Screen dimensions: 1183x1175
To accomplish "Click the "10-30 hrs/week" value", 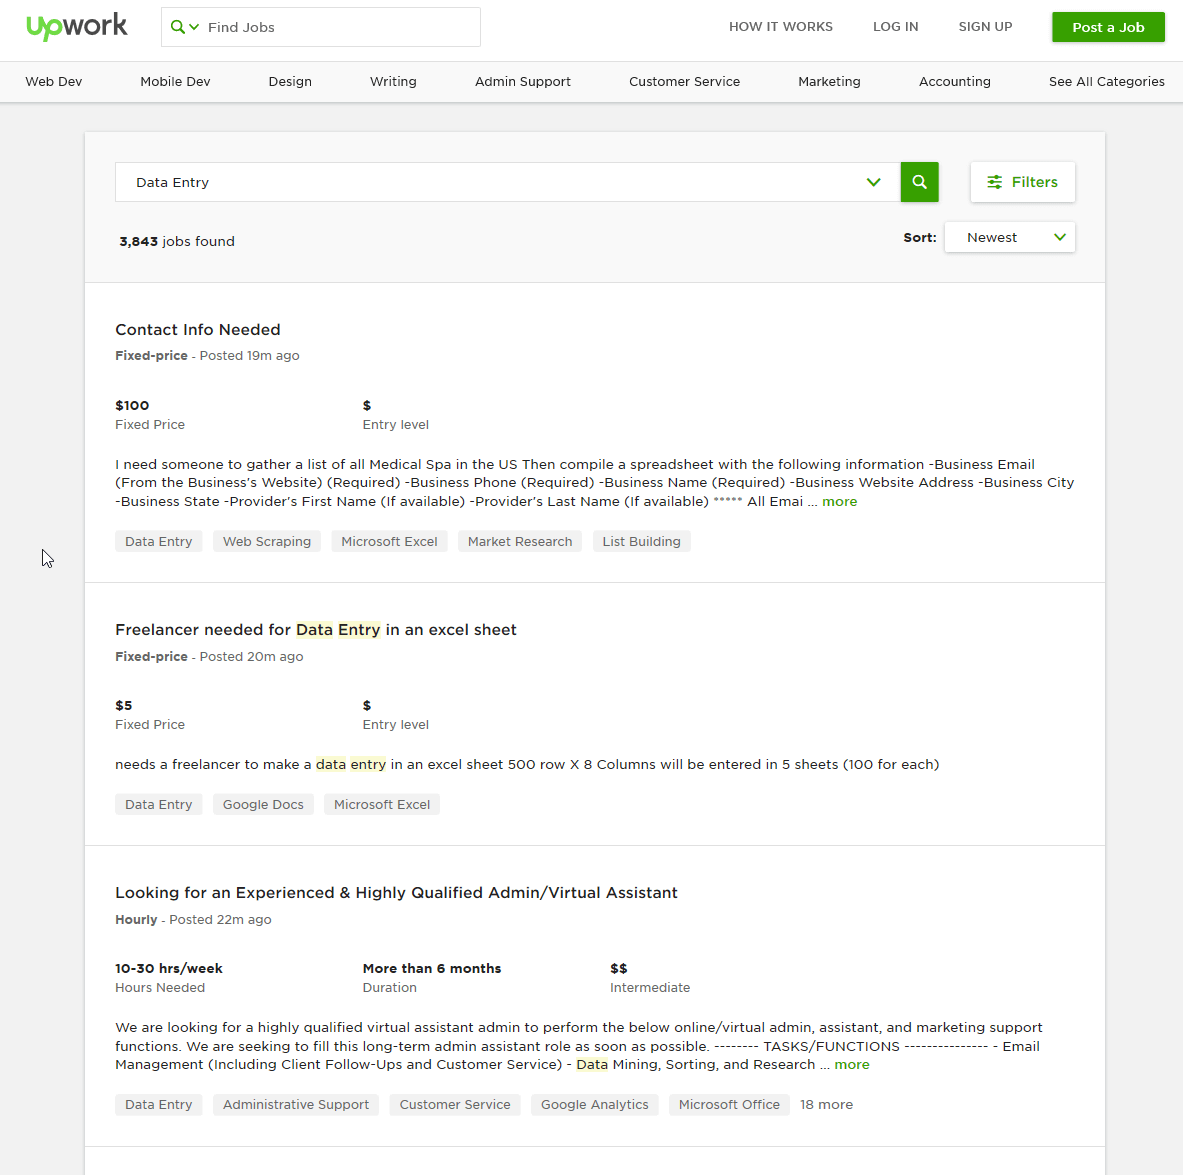I will [169, 968].
